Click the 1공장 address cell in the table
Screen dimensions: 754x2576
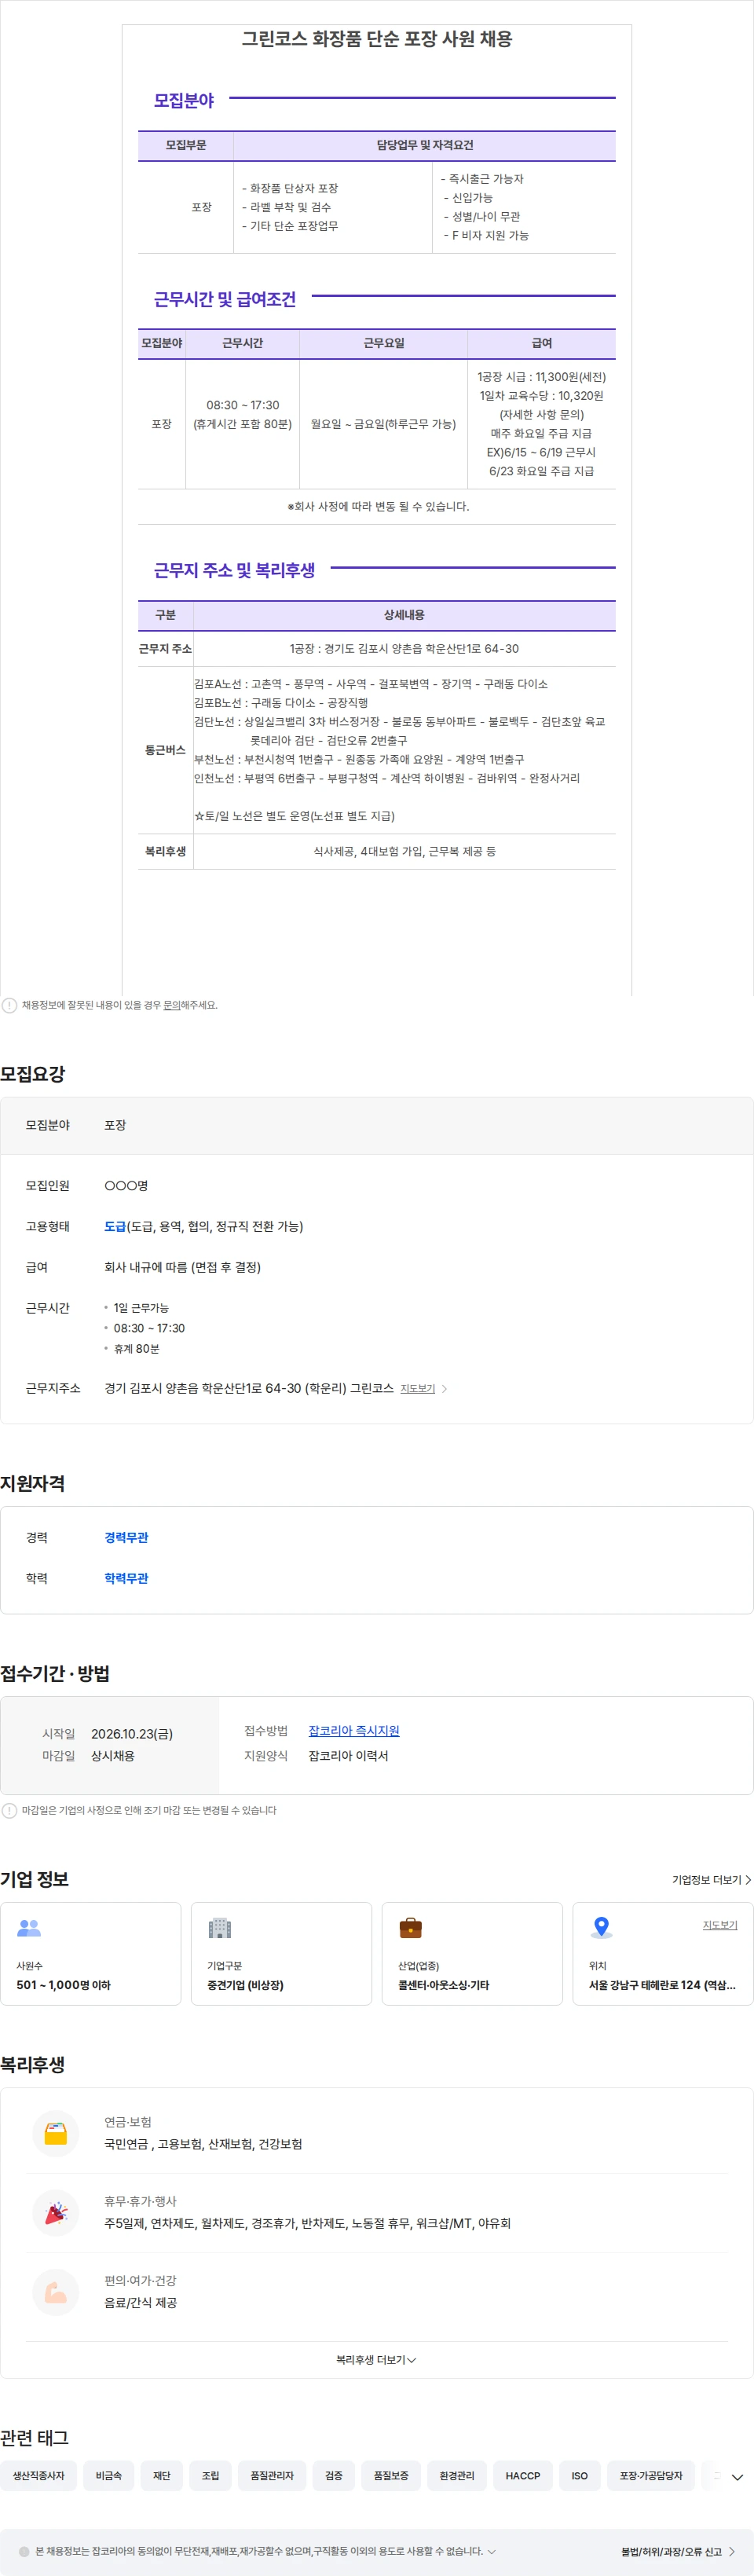404,649
